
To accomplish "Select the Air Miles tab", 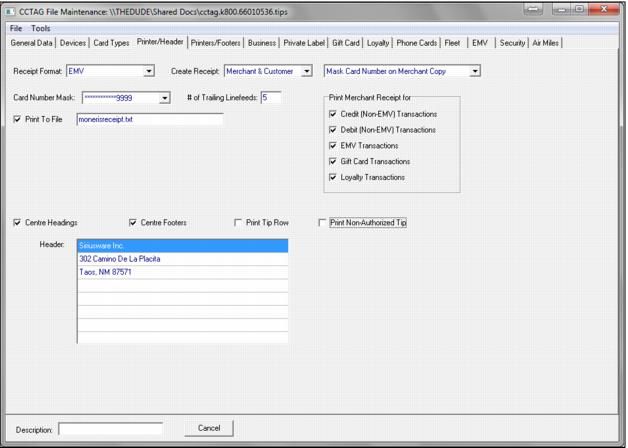I will point(548,43).
